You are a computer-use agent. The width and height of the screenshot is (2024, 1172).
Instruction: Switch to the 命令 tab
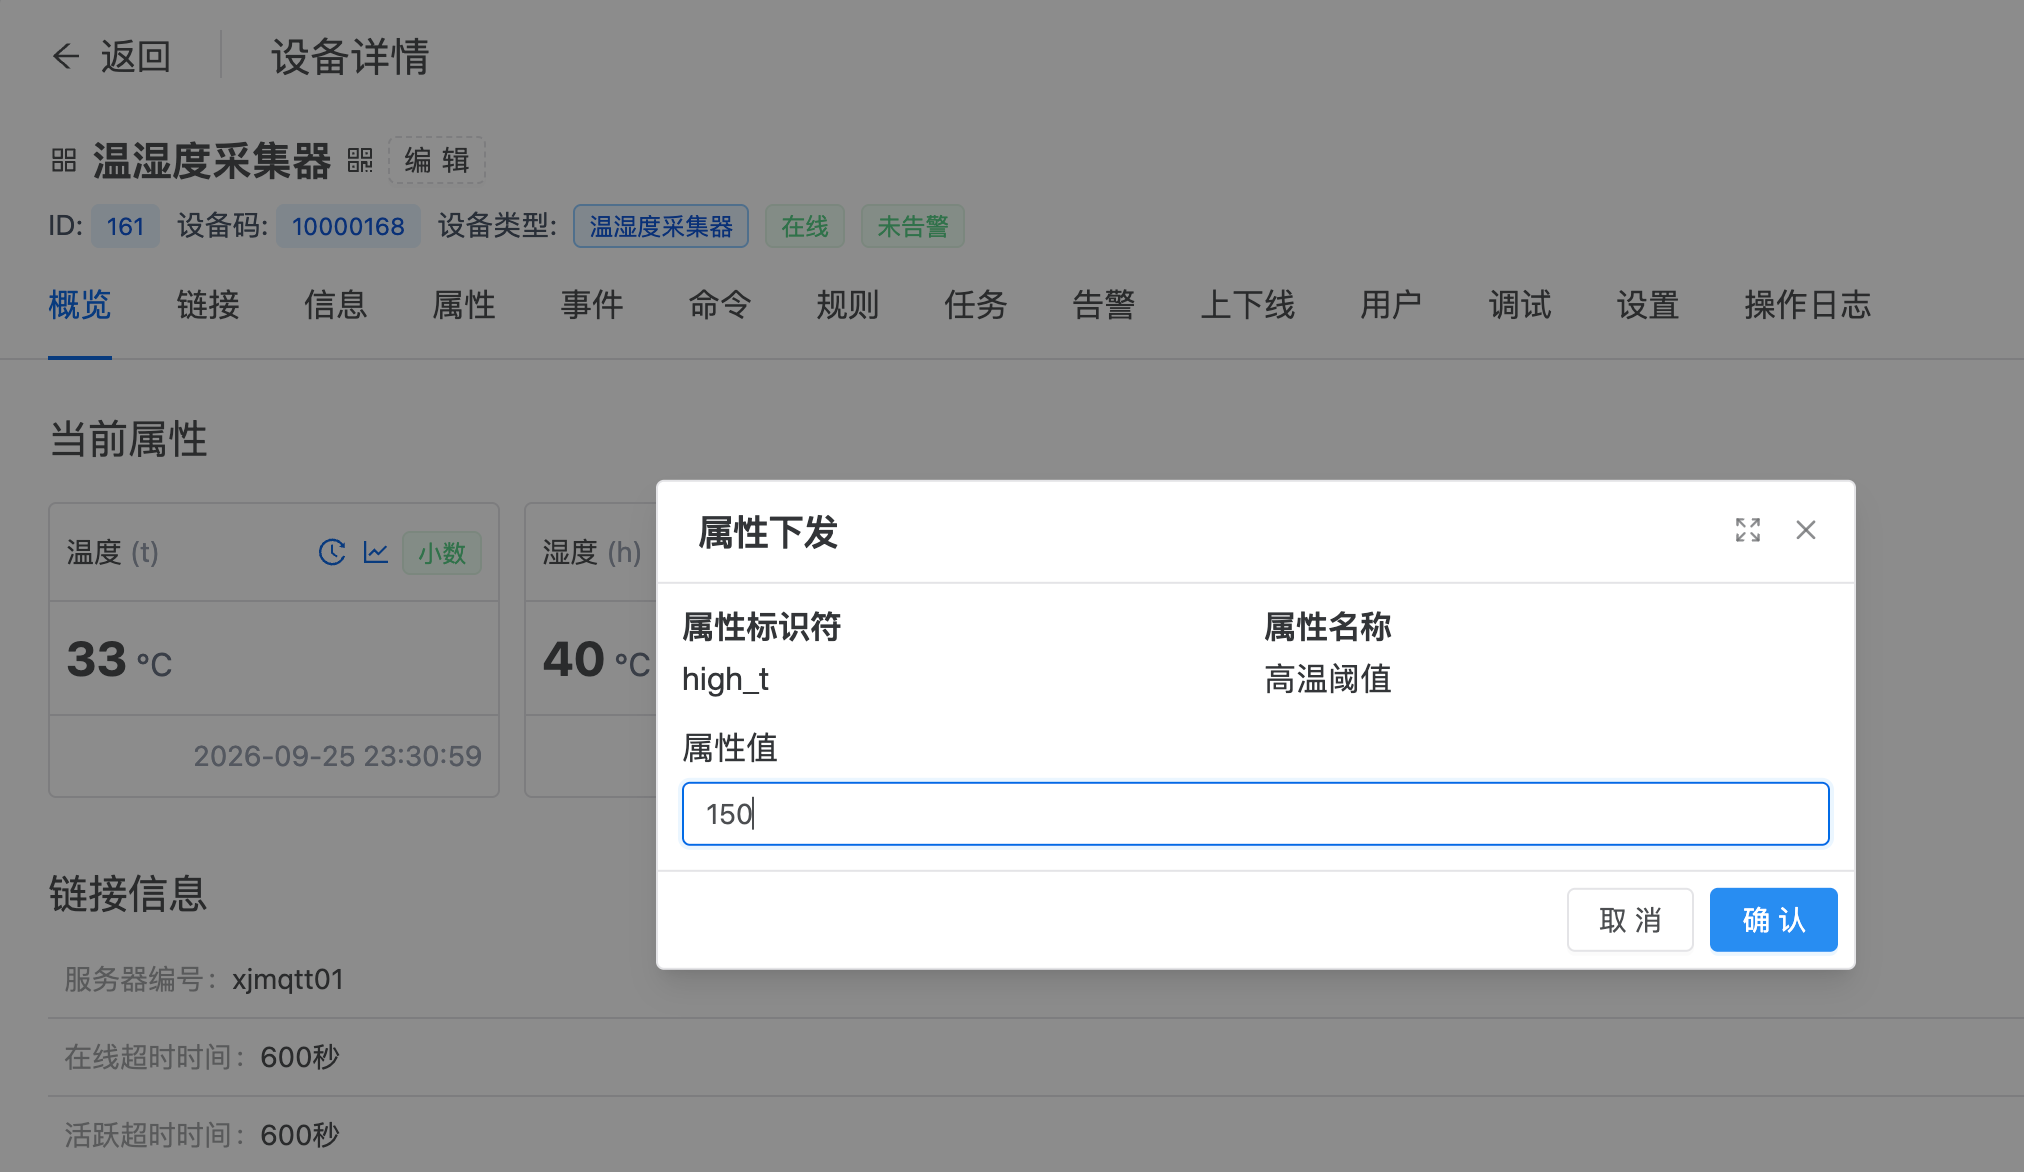click(x=720, y=304)
